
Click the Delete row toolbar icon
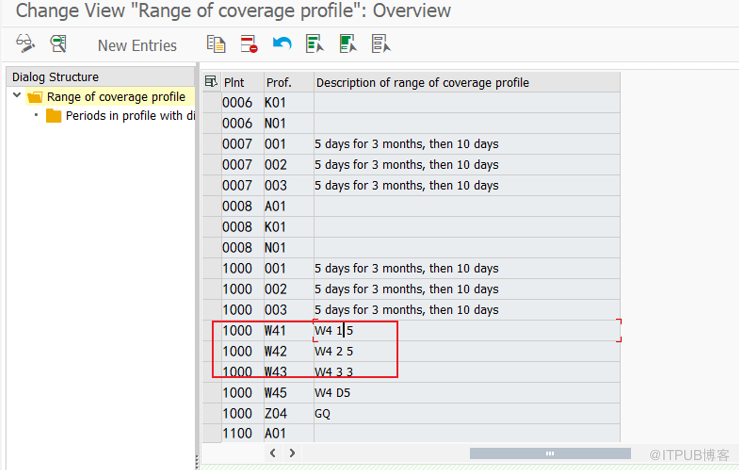click(x=249, y=44)
